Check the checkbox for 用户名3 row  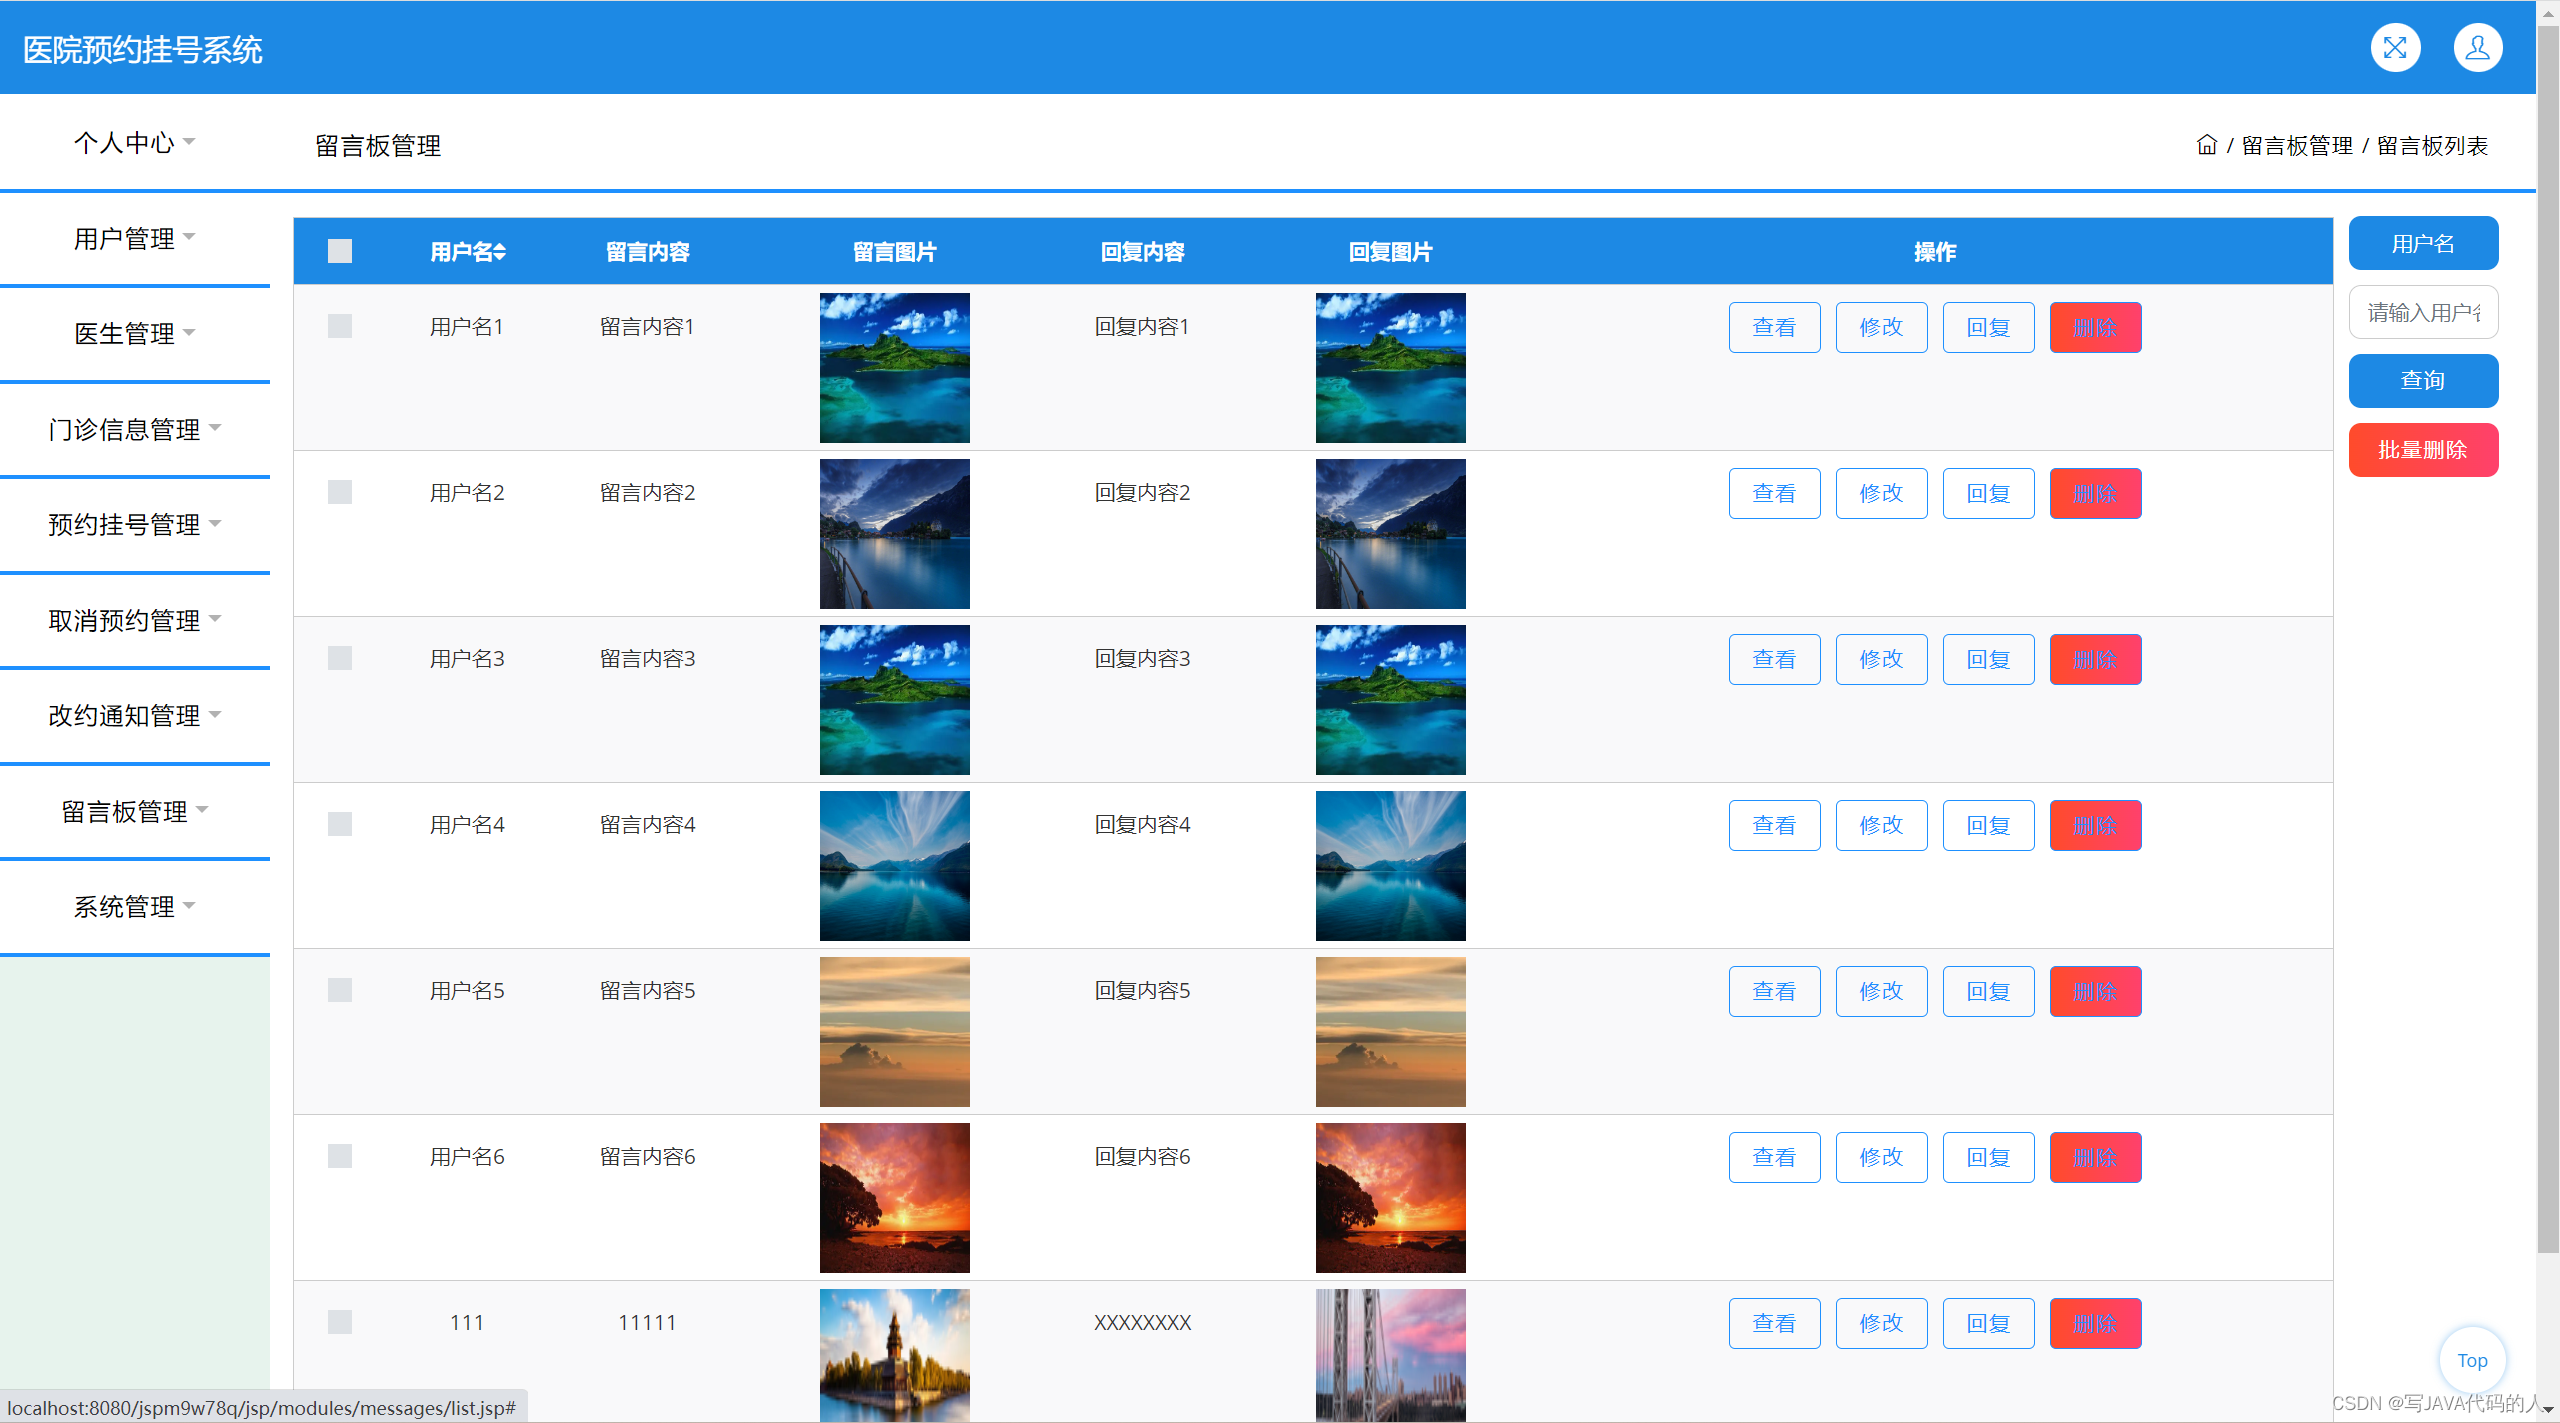[x=340, y=658]
